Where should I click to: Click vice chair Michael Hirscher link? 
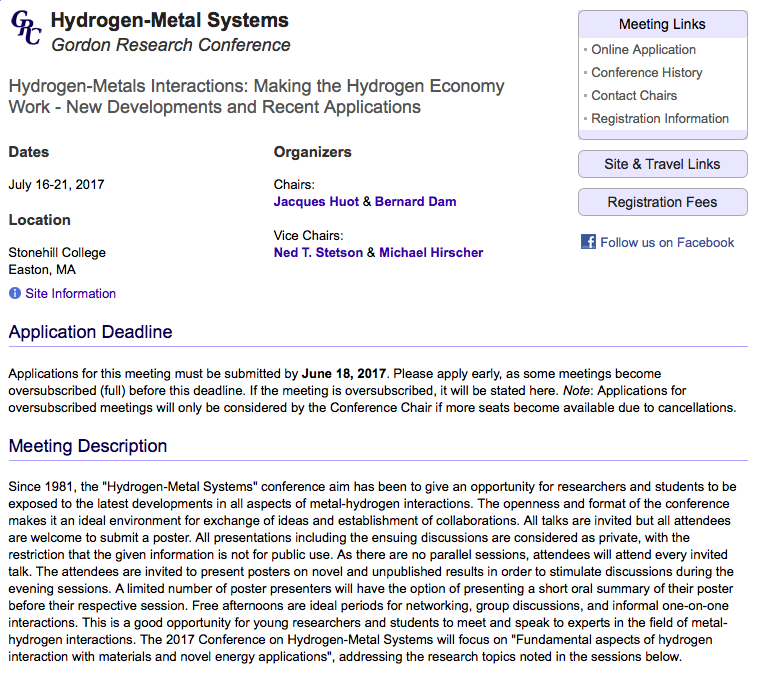point(431,253)
